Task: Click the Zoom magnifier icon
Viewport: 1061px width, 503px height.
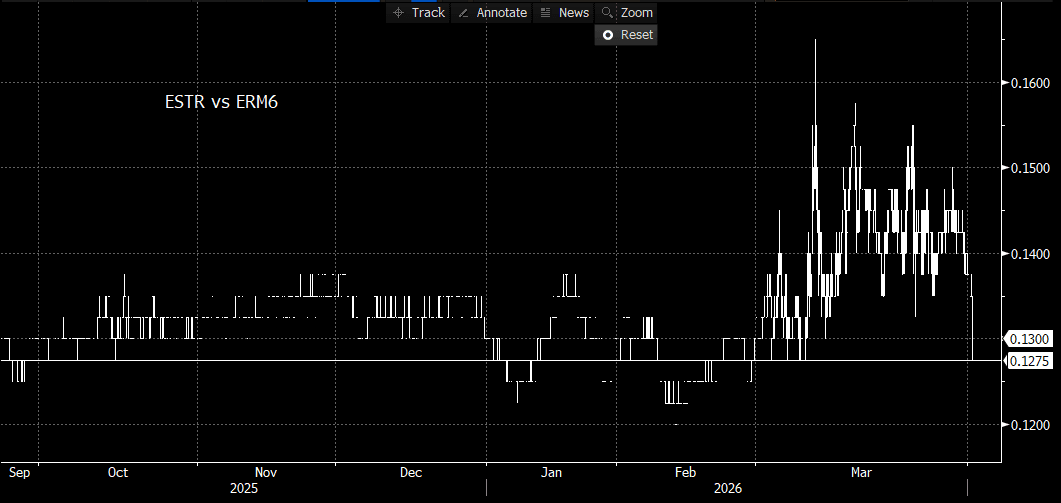Action: tap(606, 13)
